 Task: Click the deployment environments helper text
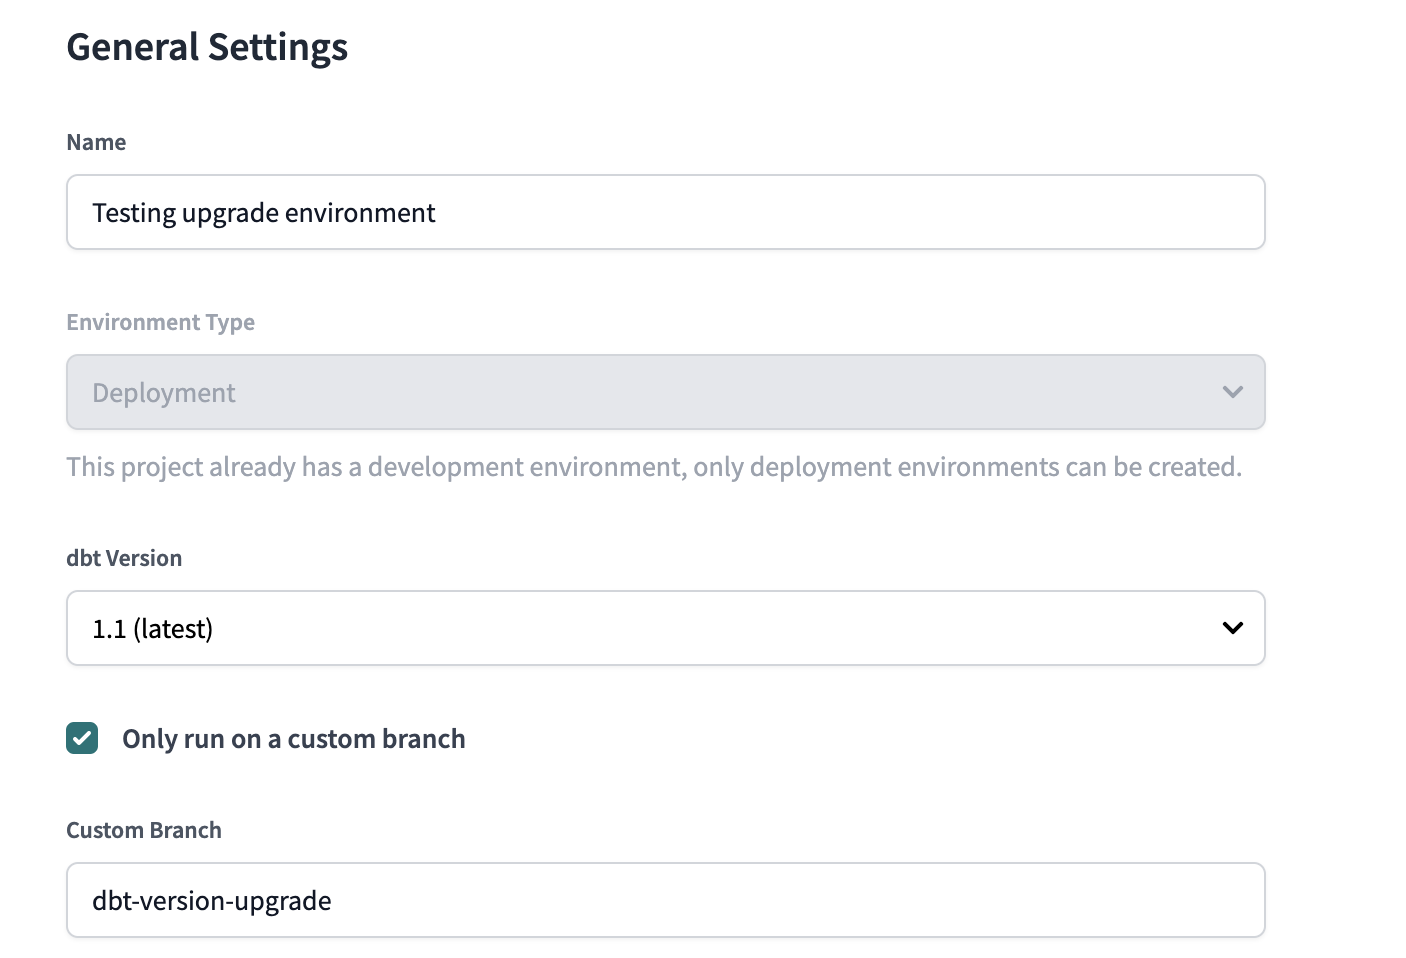(x=654, y=466)
